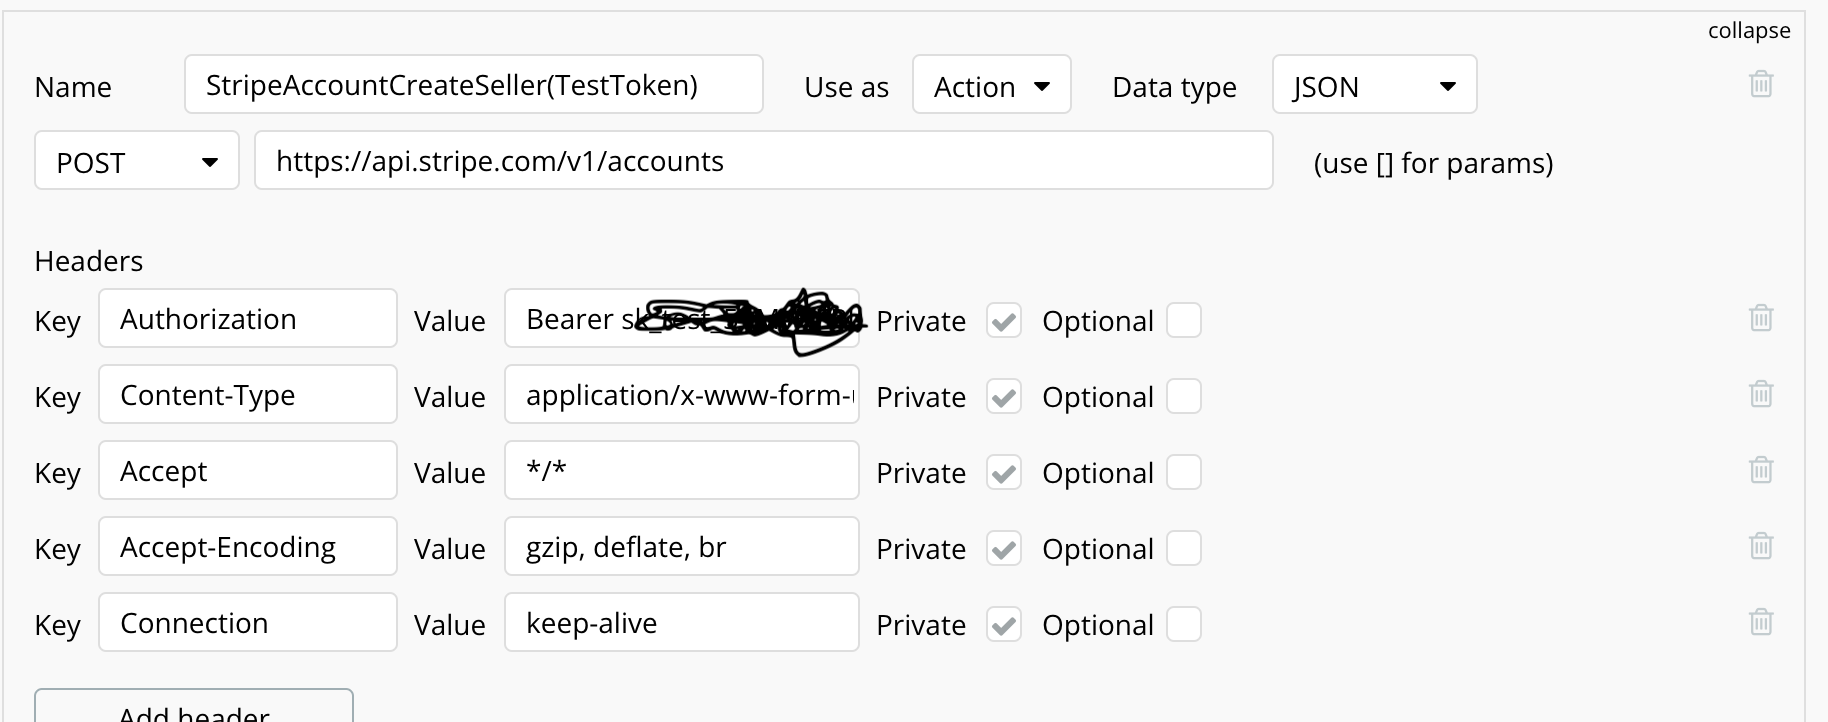Click the API call Name field

(x=473, y=85)
